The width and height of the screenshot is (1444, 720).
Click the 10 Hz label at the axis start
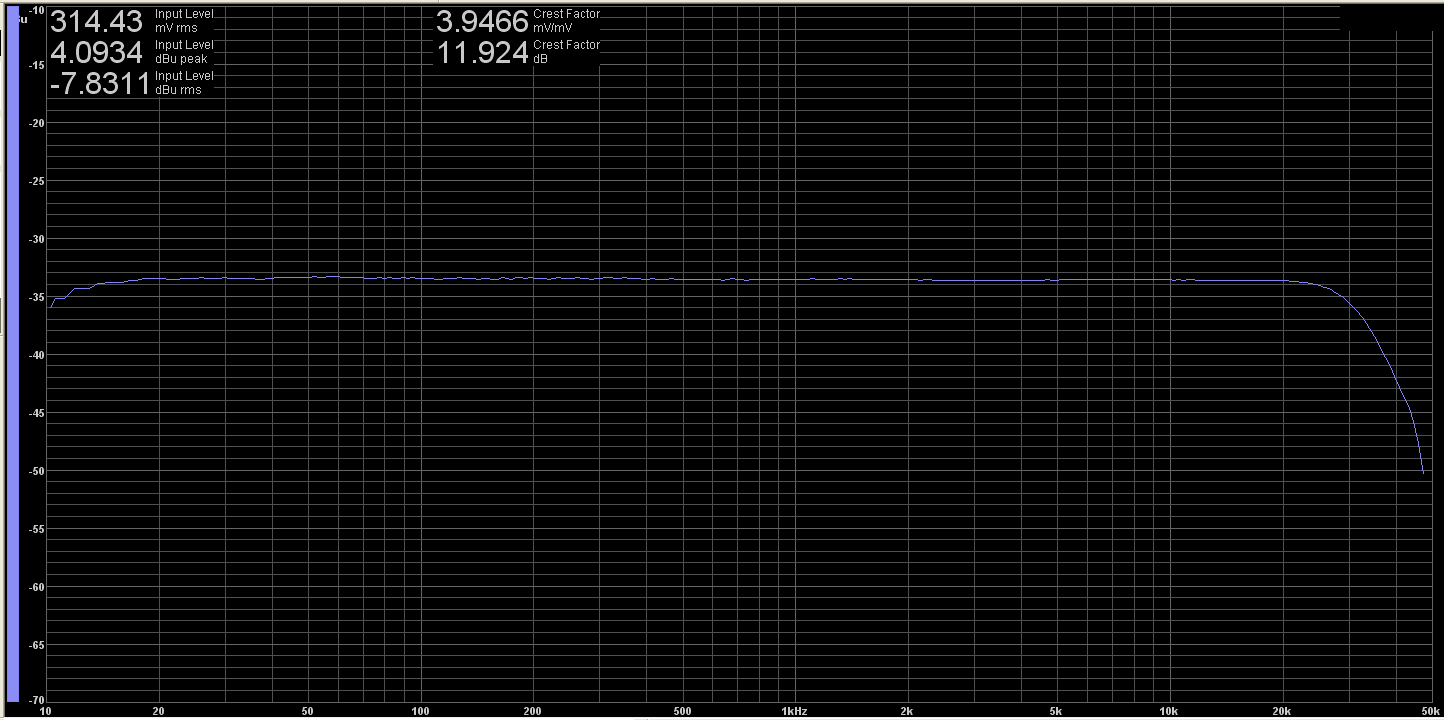(x=45, y=711)
